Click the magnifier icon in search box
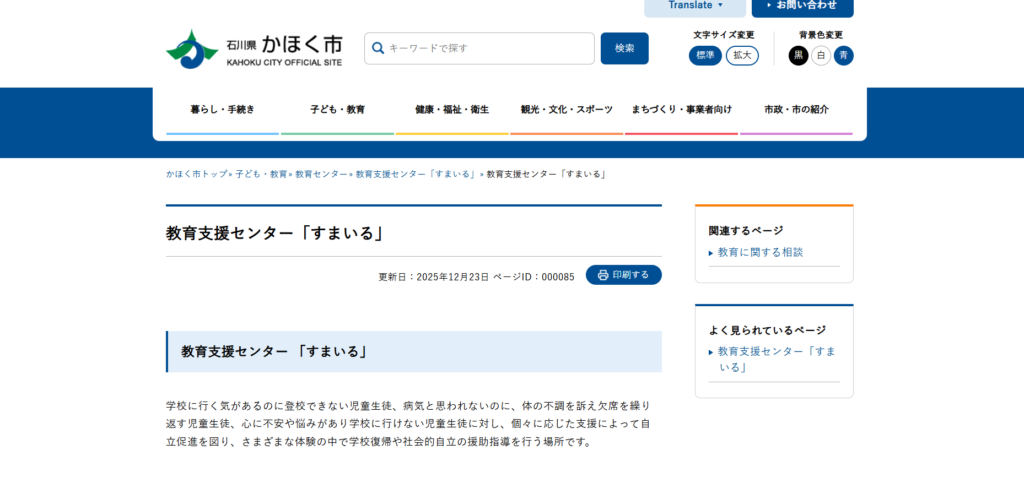 pos(377,48)
